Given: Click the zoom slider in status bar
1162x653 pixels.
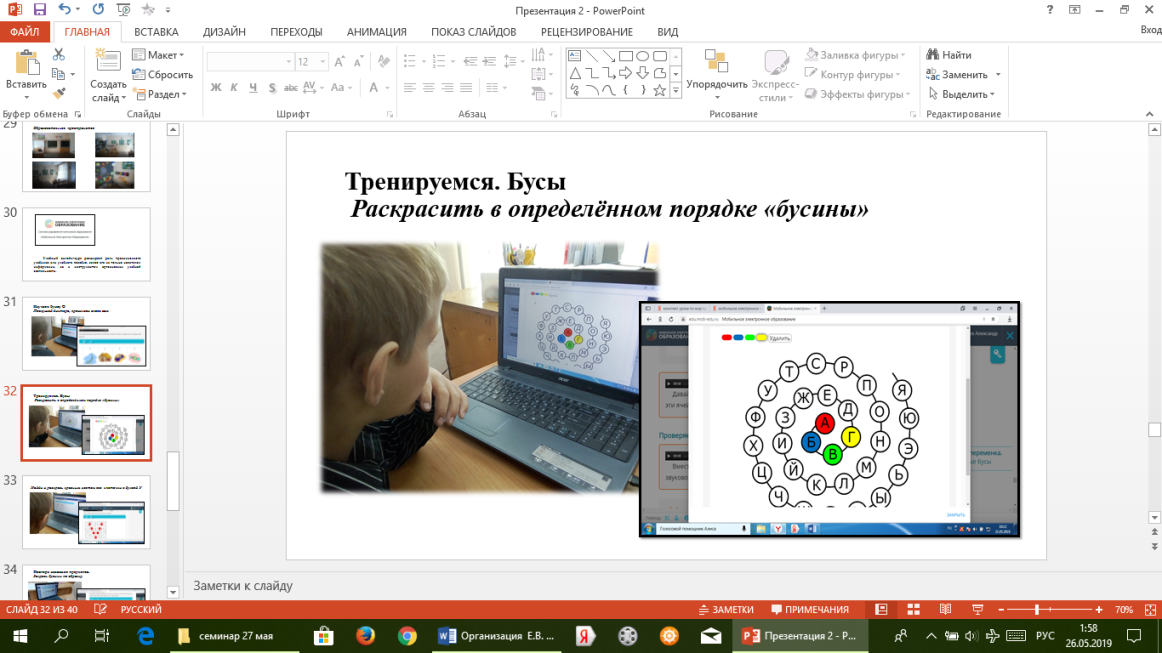Looking at the screenshot, I should (1037, 609).
